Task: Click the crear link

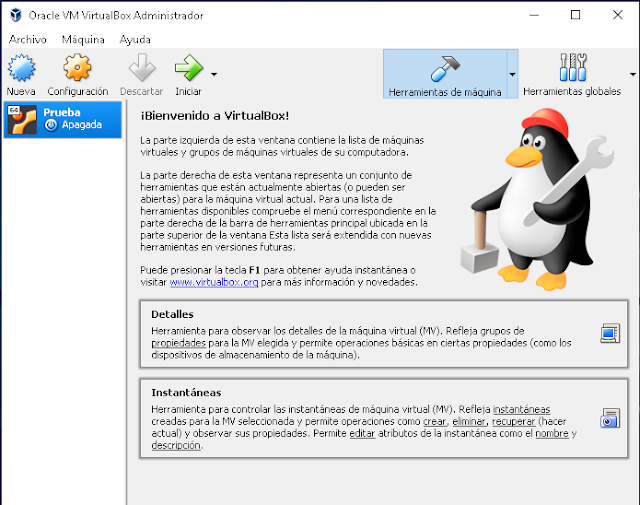Action: (x=435, y=421)
